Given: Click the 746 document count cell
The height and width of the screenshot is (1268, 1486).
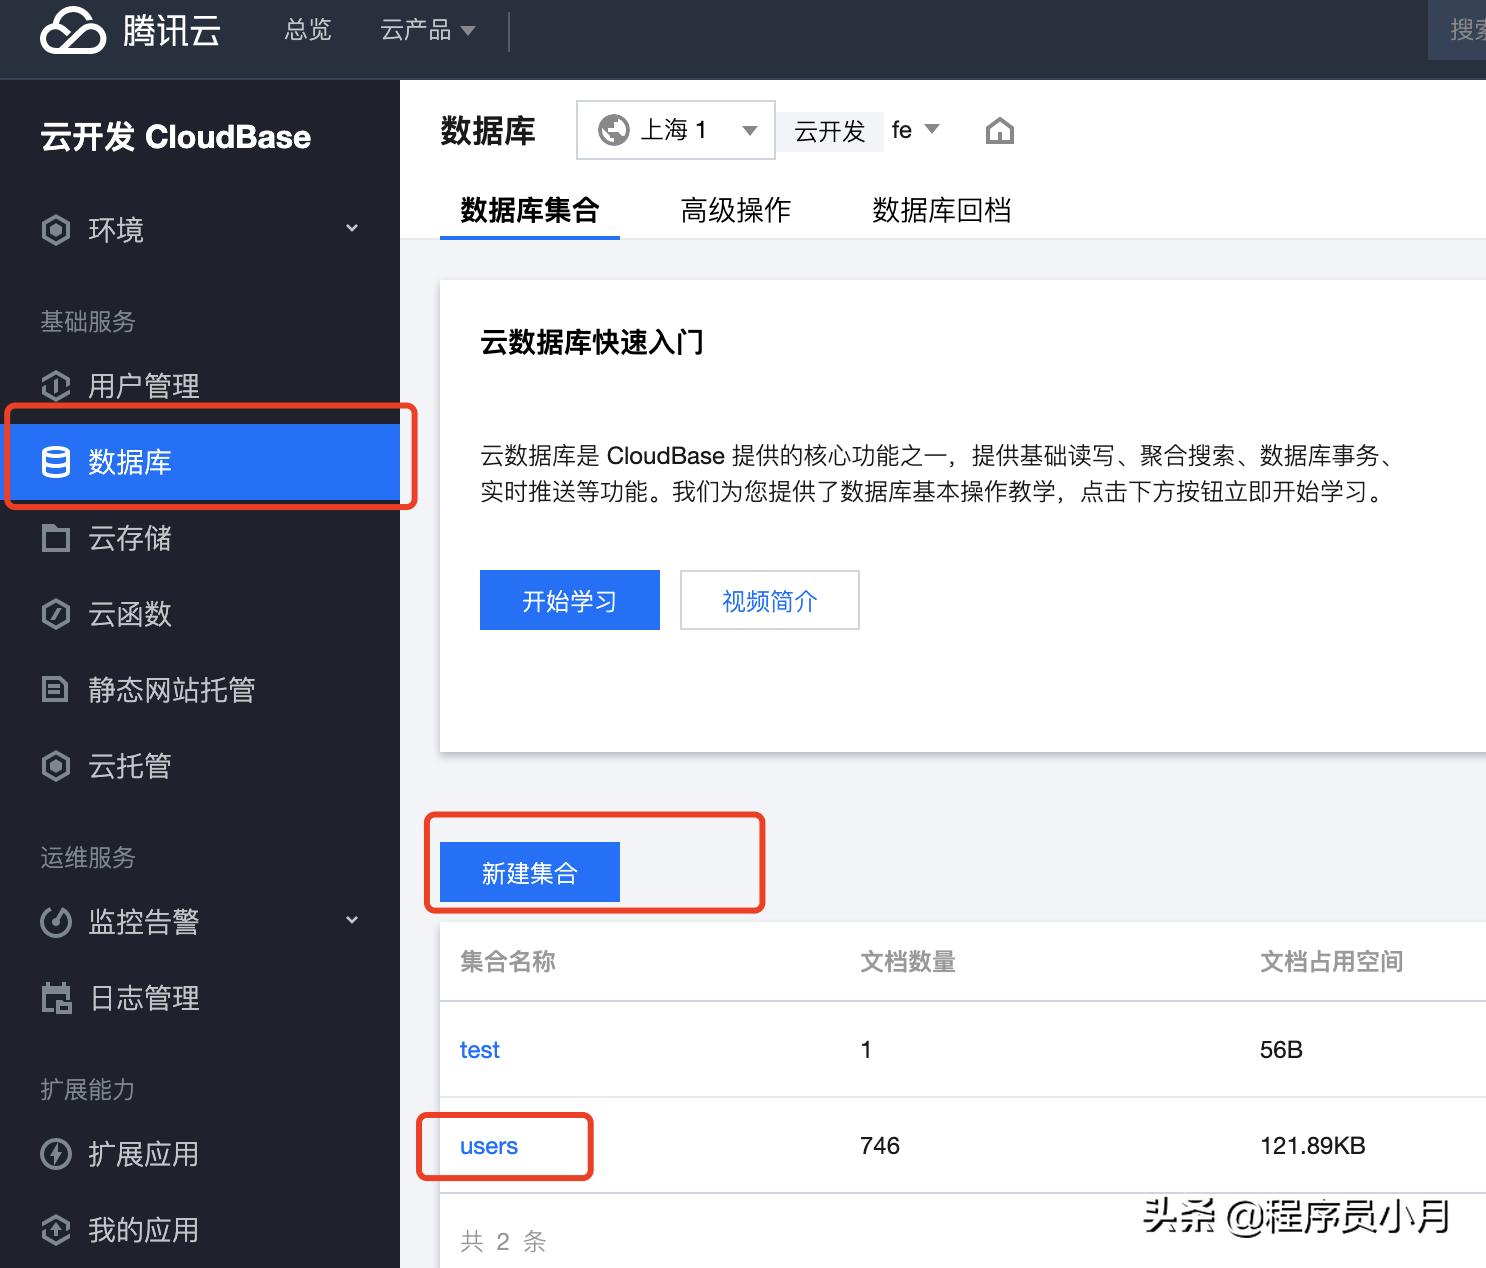Looking at the screenshot, I should [880, 1146].
